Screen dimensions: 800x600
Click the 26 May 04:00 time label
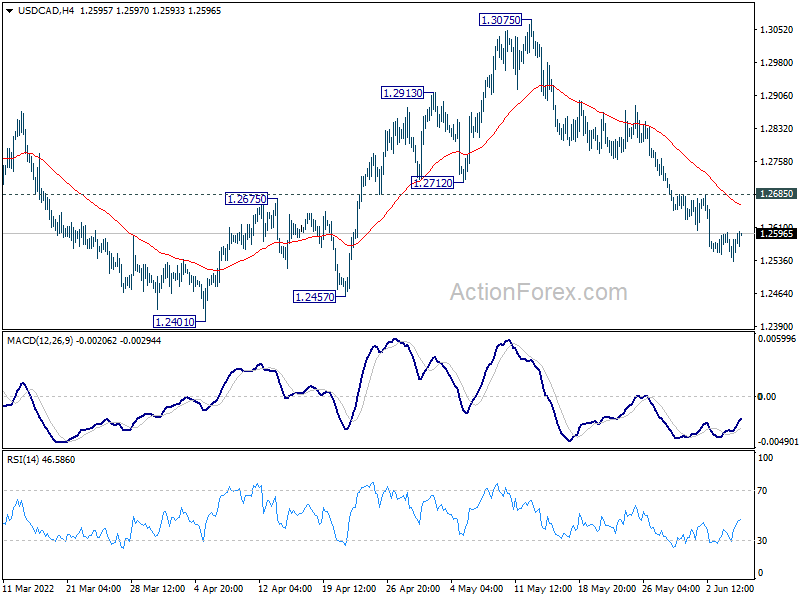pos(671,588)
